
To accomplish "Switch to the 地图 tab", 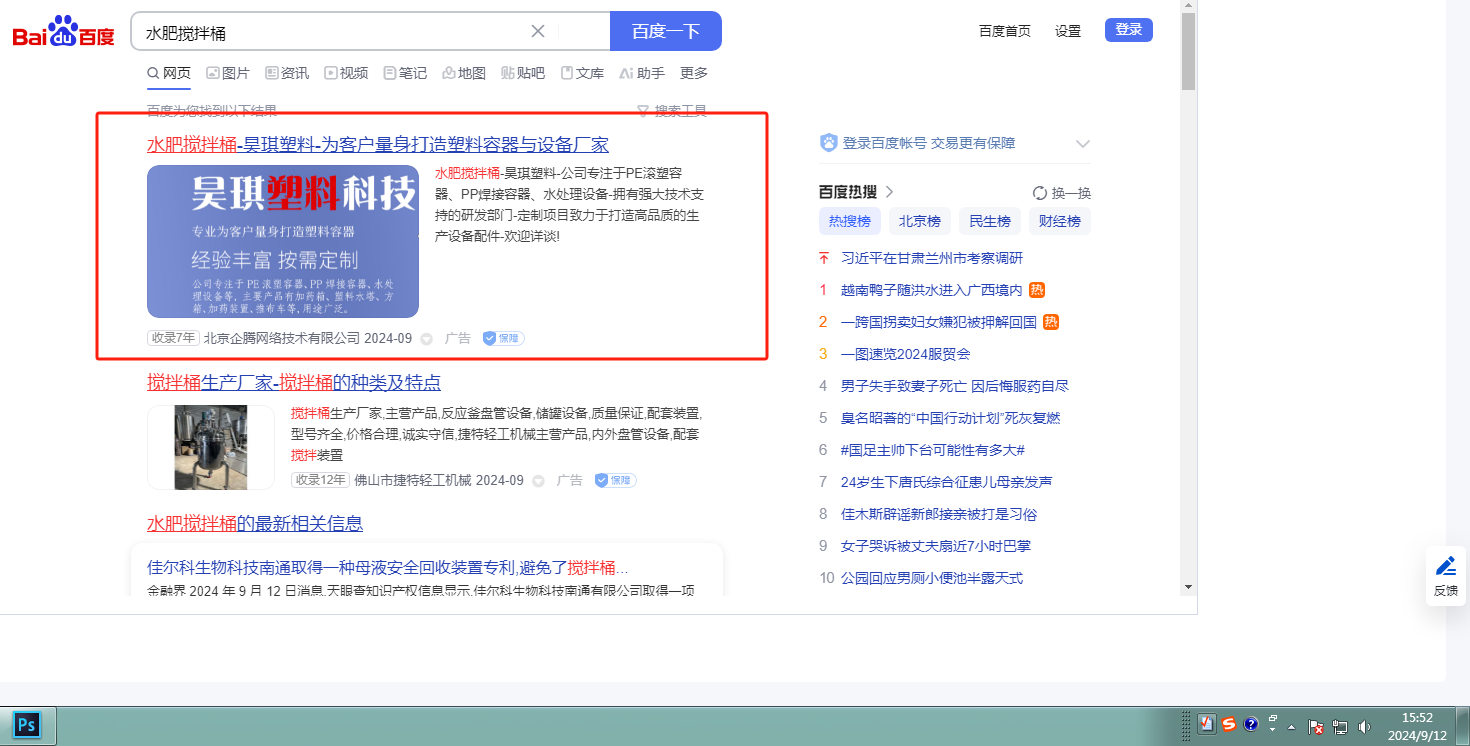I will [x=464, y=73].
